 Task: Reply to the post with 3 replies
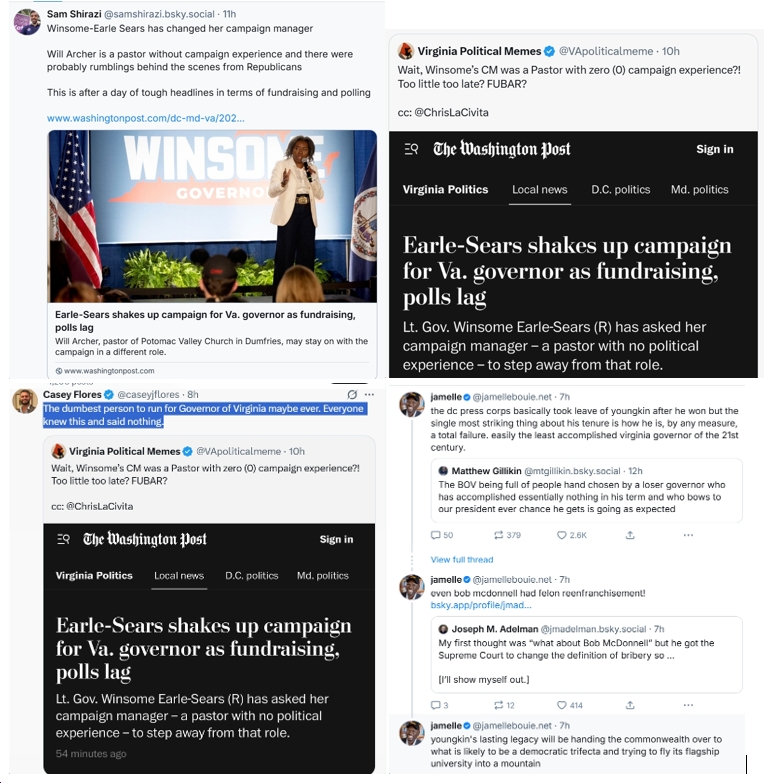point(435,705)
